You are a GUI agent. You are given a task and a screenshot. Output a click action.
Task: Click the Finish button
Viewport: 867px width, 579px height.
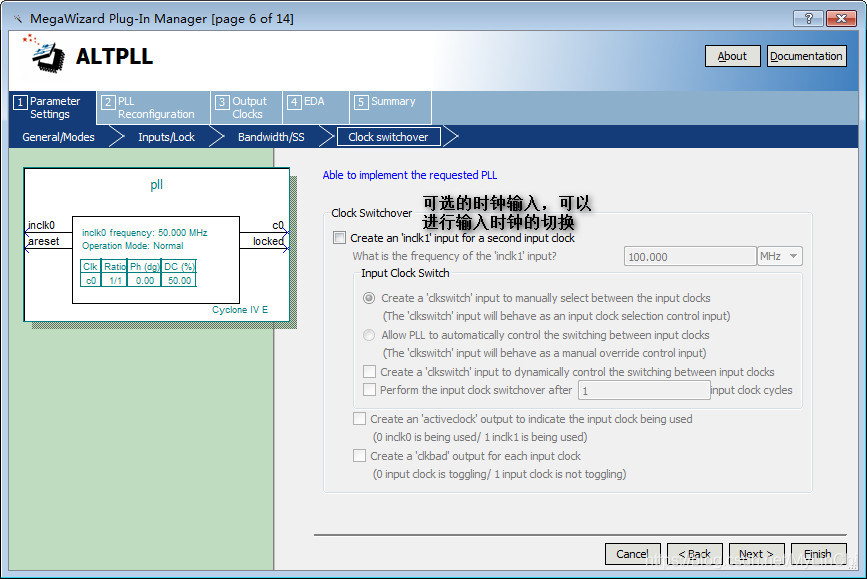pos(818,554)
